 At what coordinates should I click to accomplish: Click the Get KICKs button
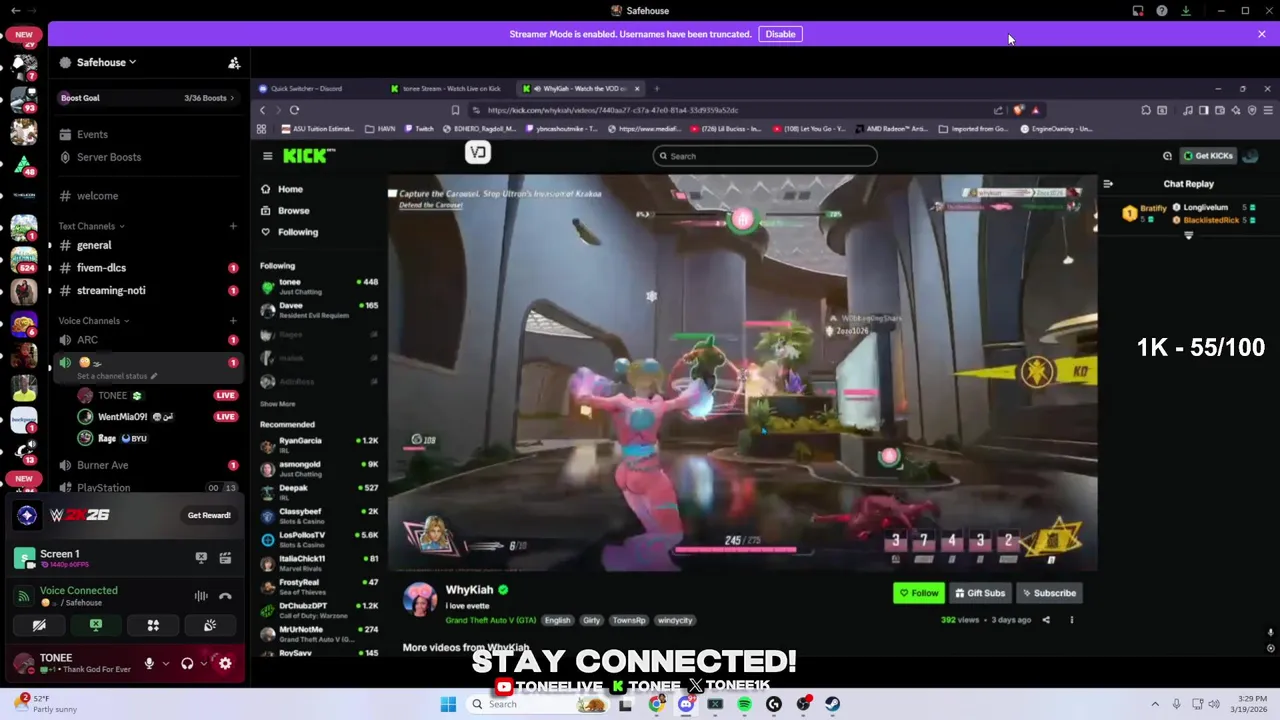[1208, 156]
